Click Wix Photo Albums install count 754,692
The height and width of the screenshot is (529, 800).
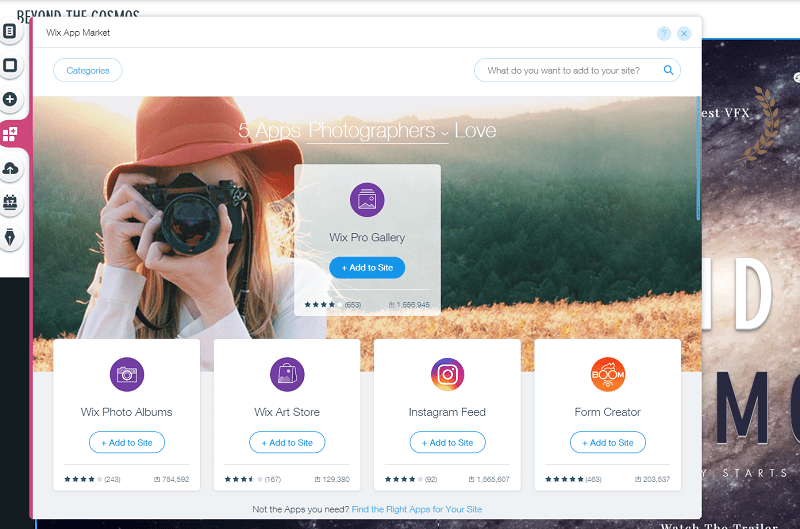click(171, 480)
